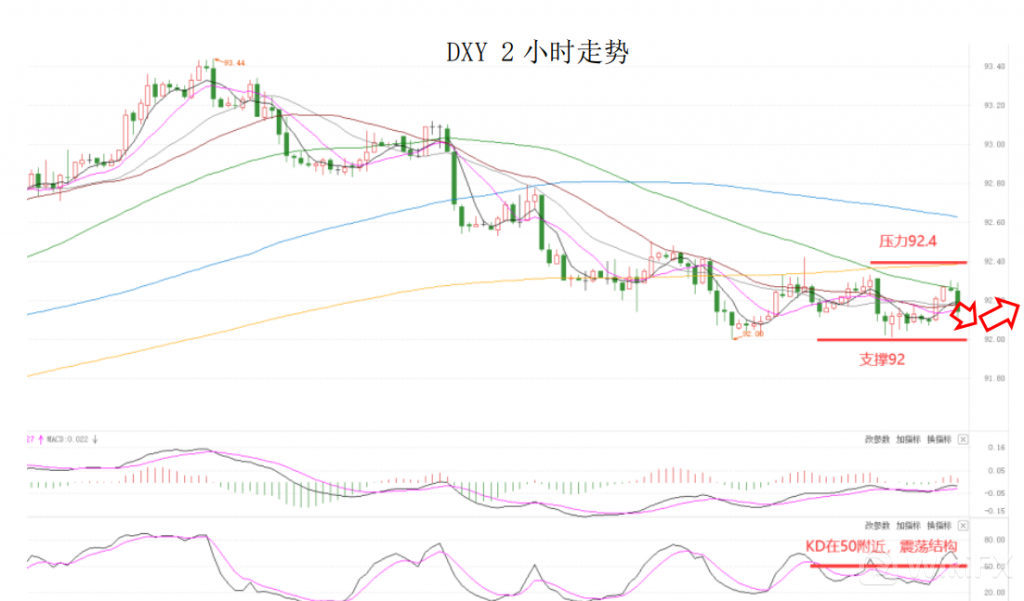Image resolution: width=1024 pixels, height=601 pixels.
Task: Close the MACD indicator panel
Action: pyautogui.click(x=963, y=439)
